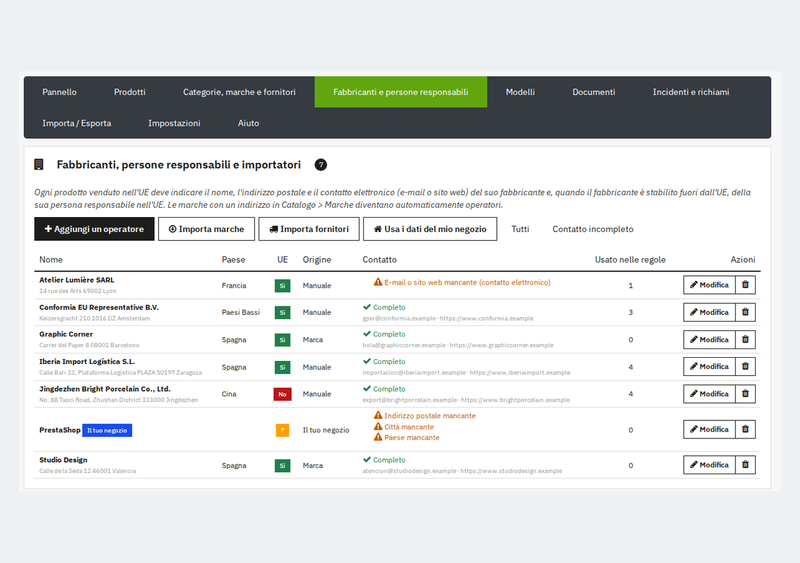
Task: Click warning icon next to Indirizzo postale mancante
Action: point(378,415)
